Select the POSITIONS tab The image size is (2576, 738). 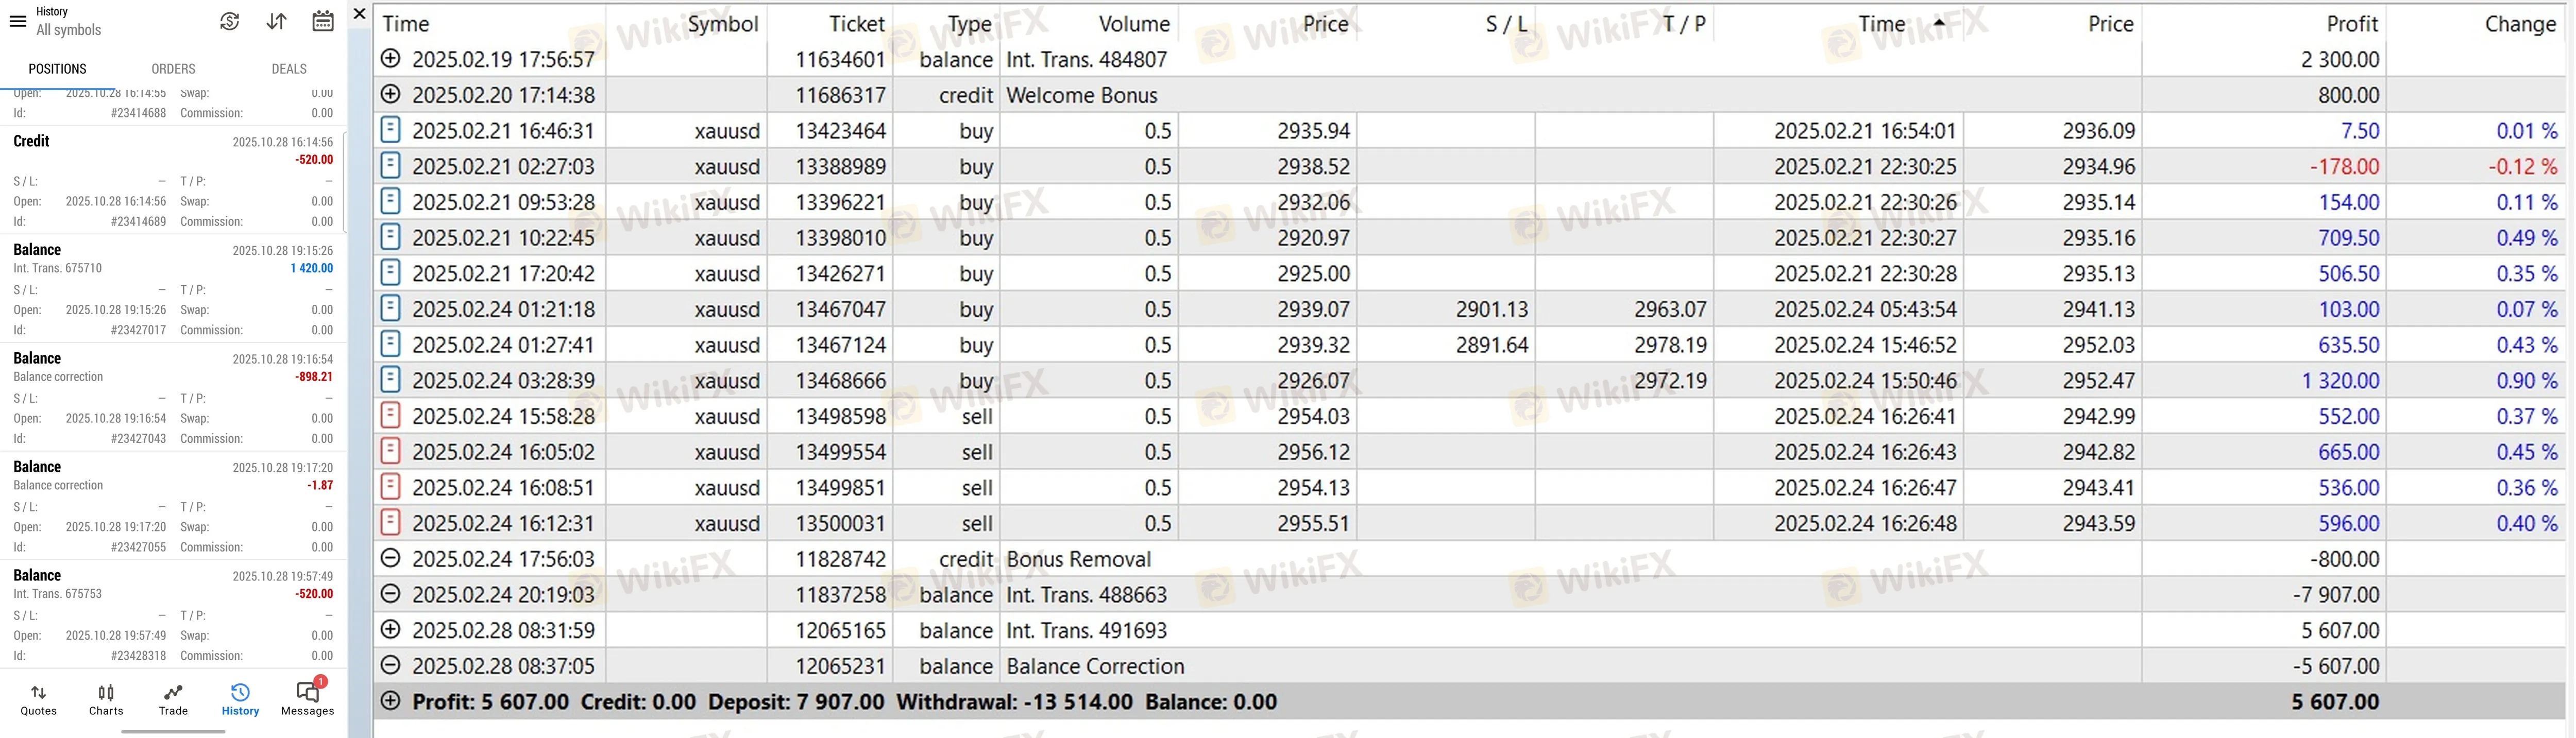(57, 69)
